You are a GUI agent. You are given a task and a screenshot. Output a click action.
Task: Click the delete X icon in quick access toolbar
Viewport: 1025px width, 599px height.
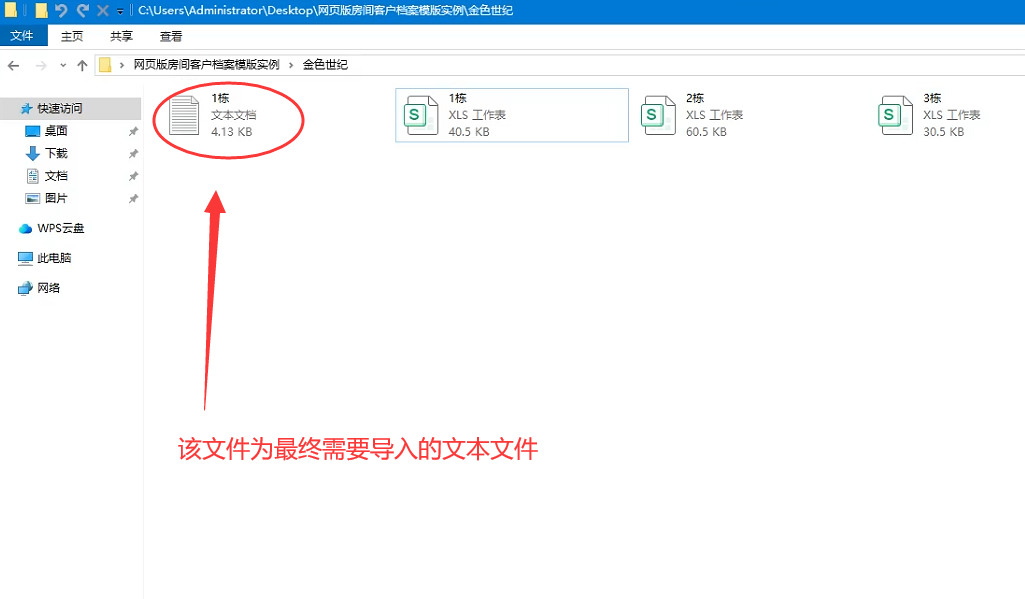(102, 11)
